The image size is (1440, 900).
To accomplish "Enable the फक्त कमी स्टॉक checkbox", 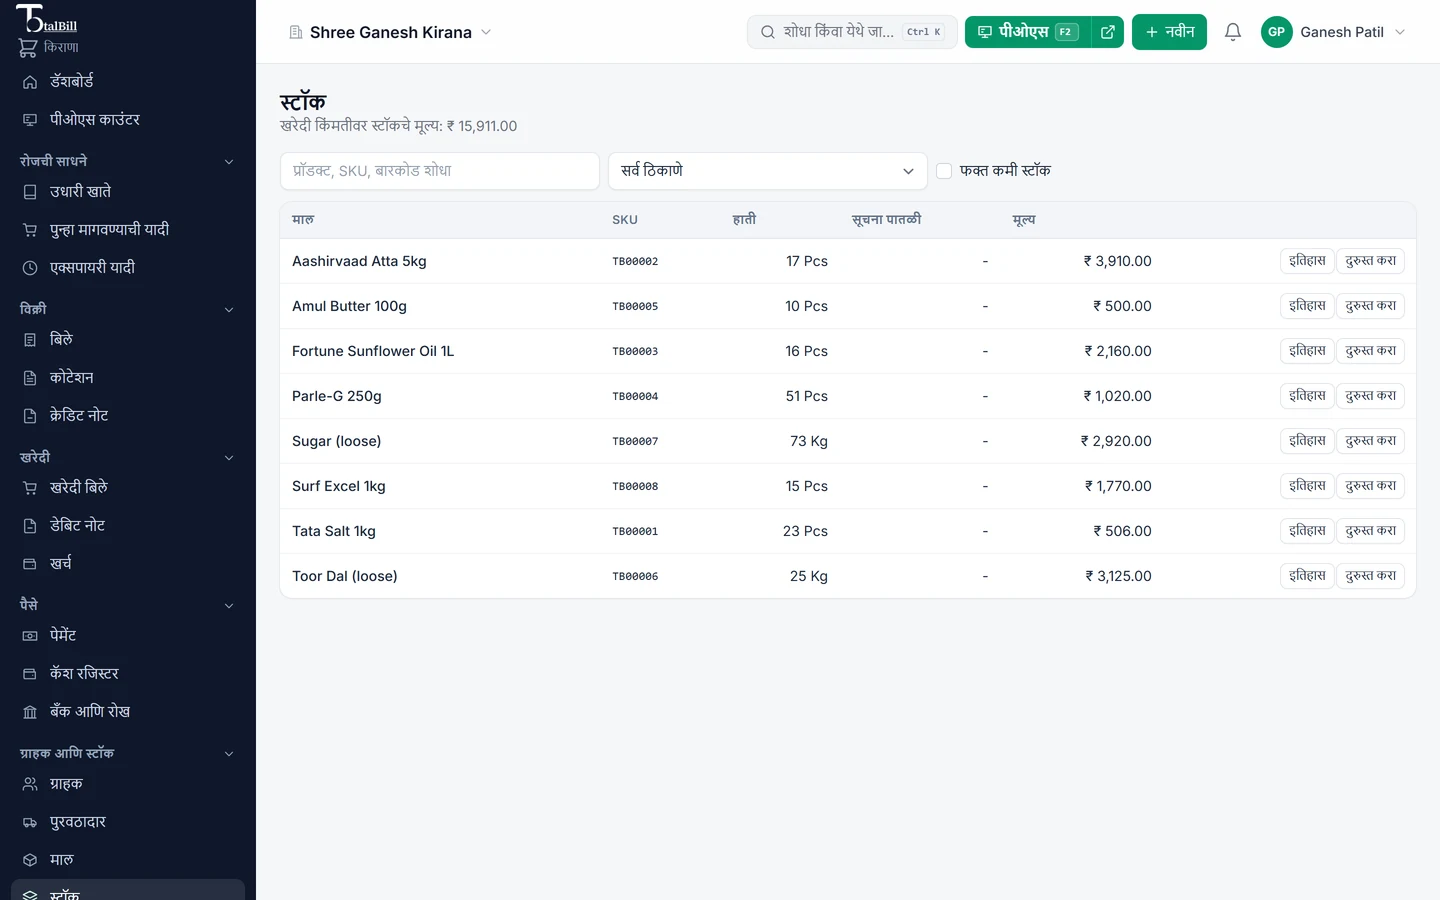I will tap(944, 171).
